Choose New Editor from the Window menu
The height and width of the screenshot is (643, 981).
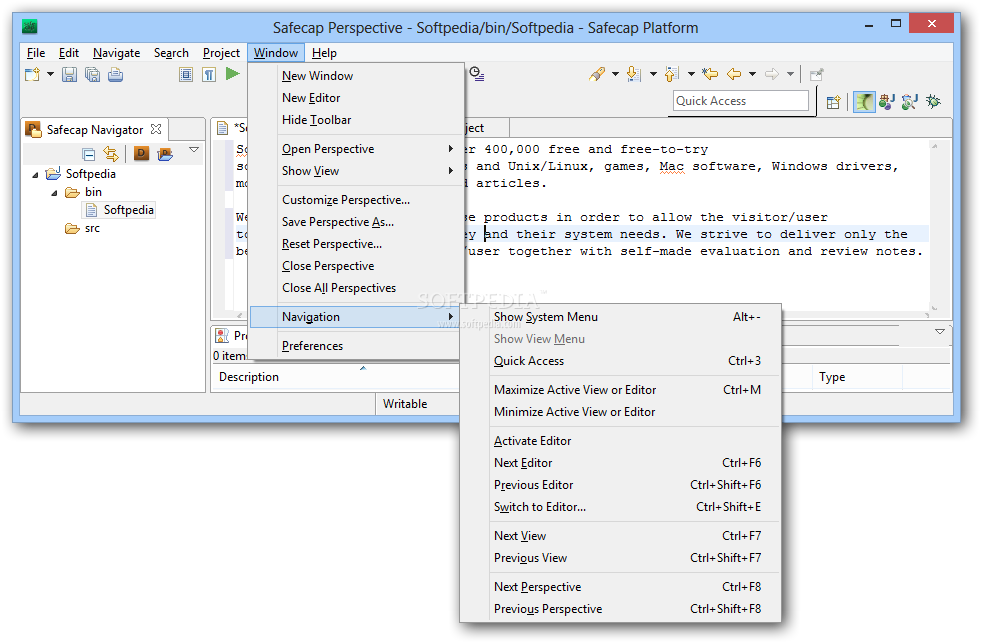[357, 98]
